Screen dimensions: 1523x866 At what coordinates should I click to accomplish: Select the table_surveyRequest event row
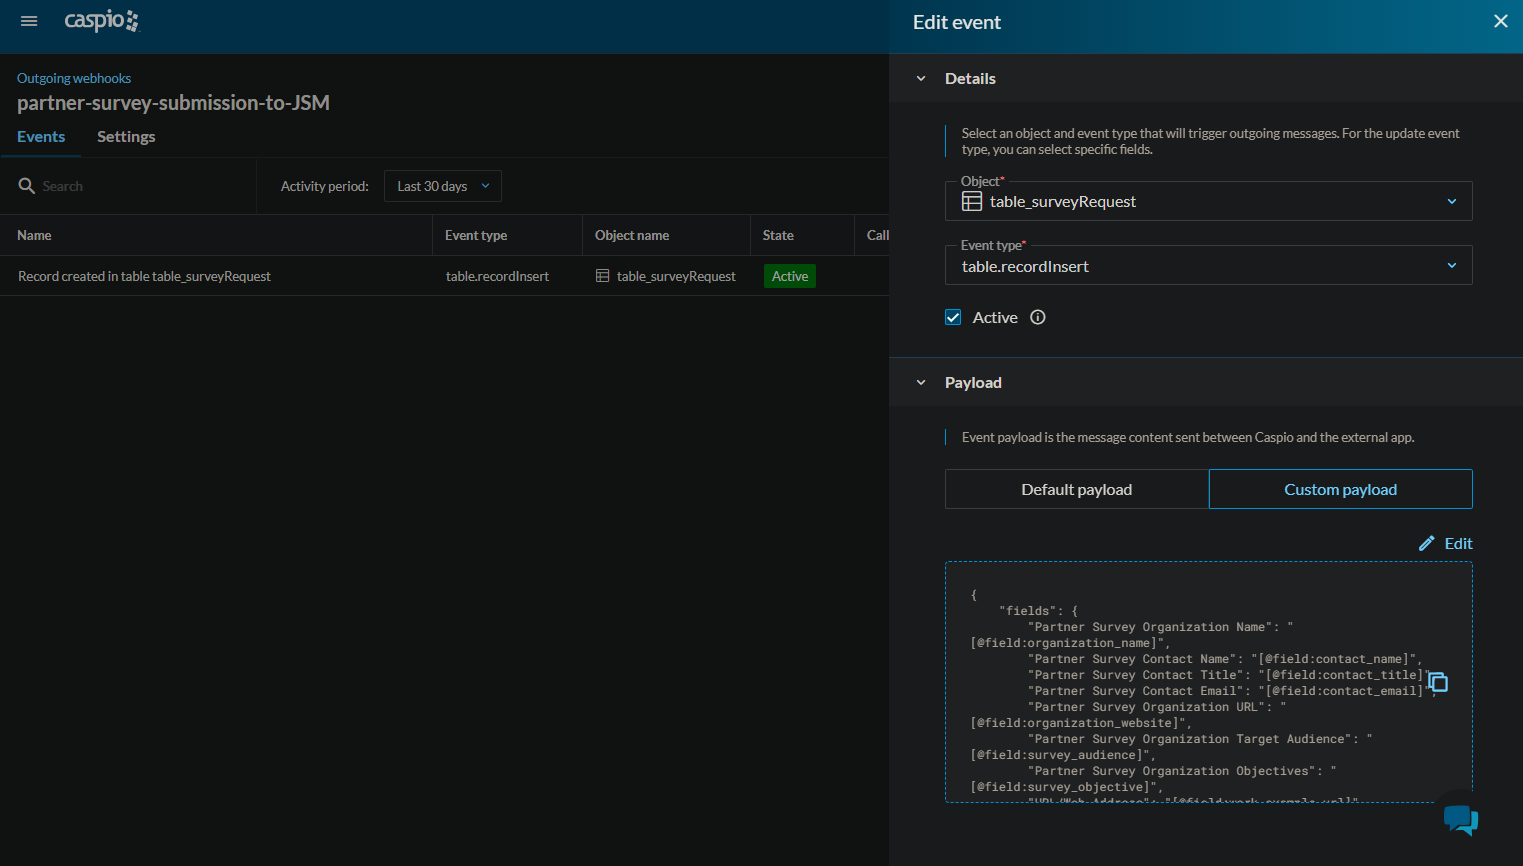[144, 276]
